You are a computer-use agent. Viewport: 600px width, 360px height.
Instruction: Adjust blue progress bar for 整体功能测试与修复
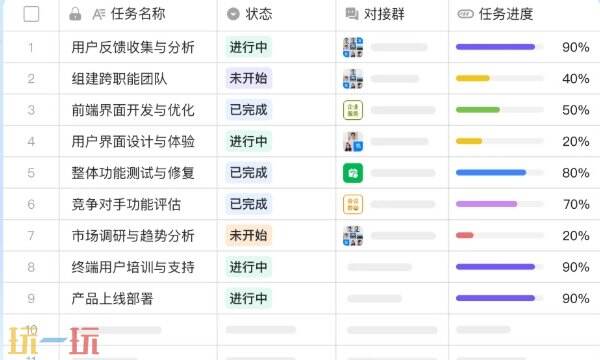pyautogui.click(x=500, y=173)
